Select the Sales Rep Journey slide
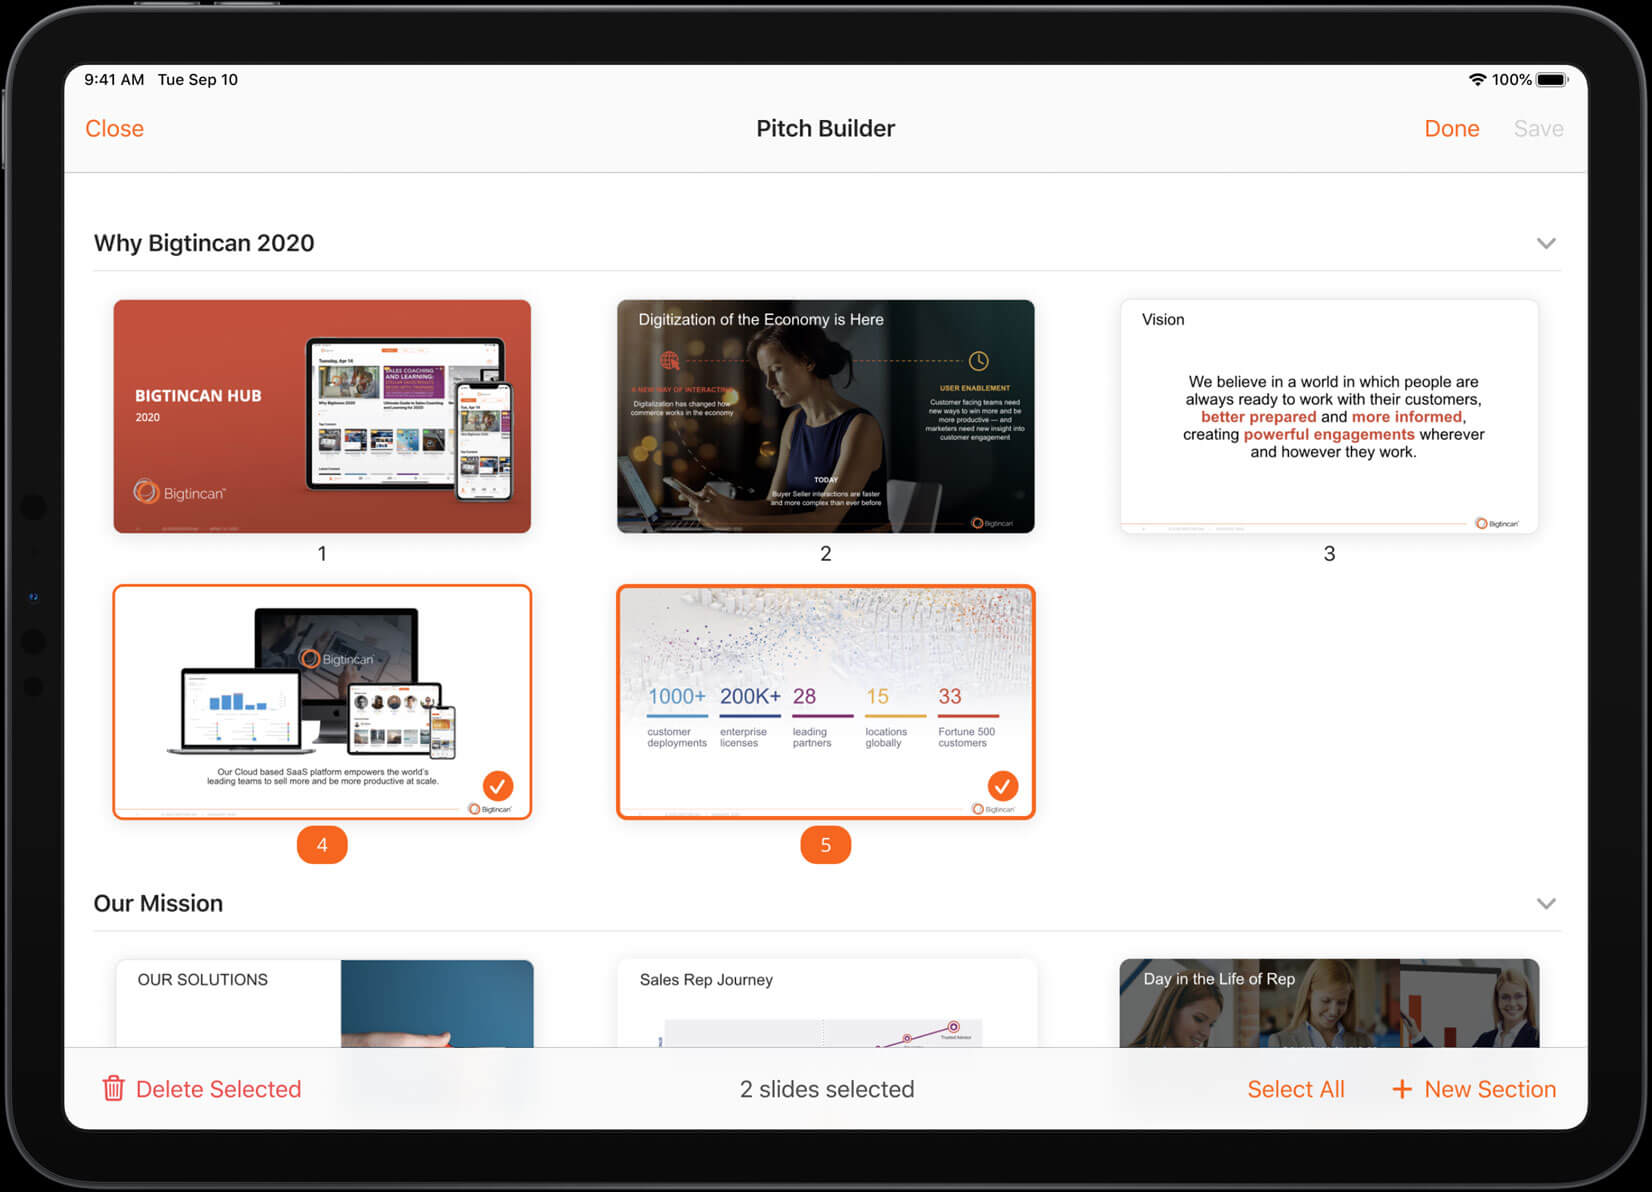This screenshot has width=1652, height=1192. [x=827, y=1003]
